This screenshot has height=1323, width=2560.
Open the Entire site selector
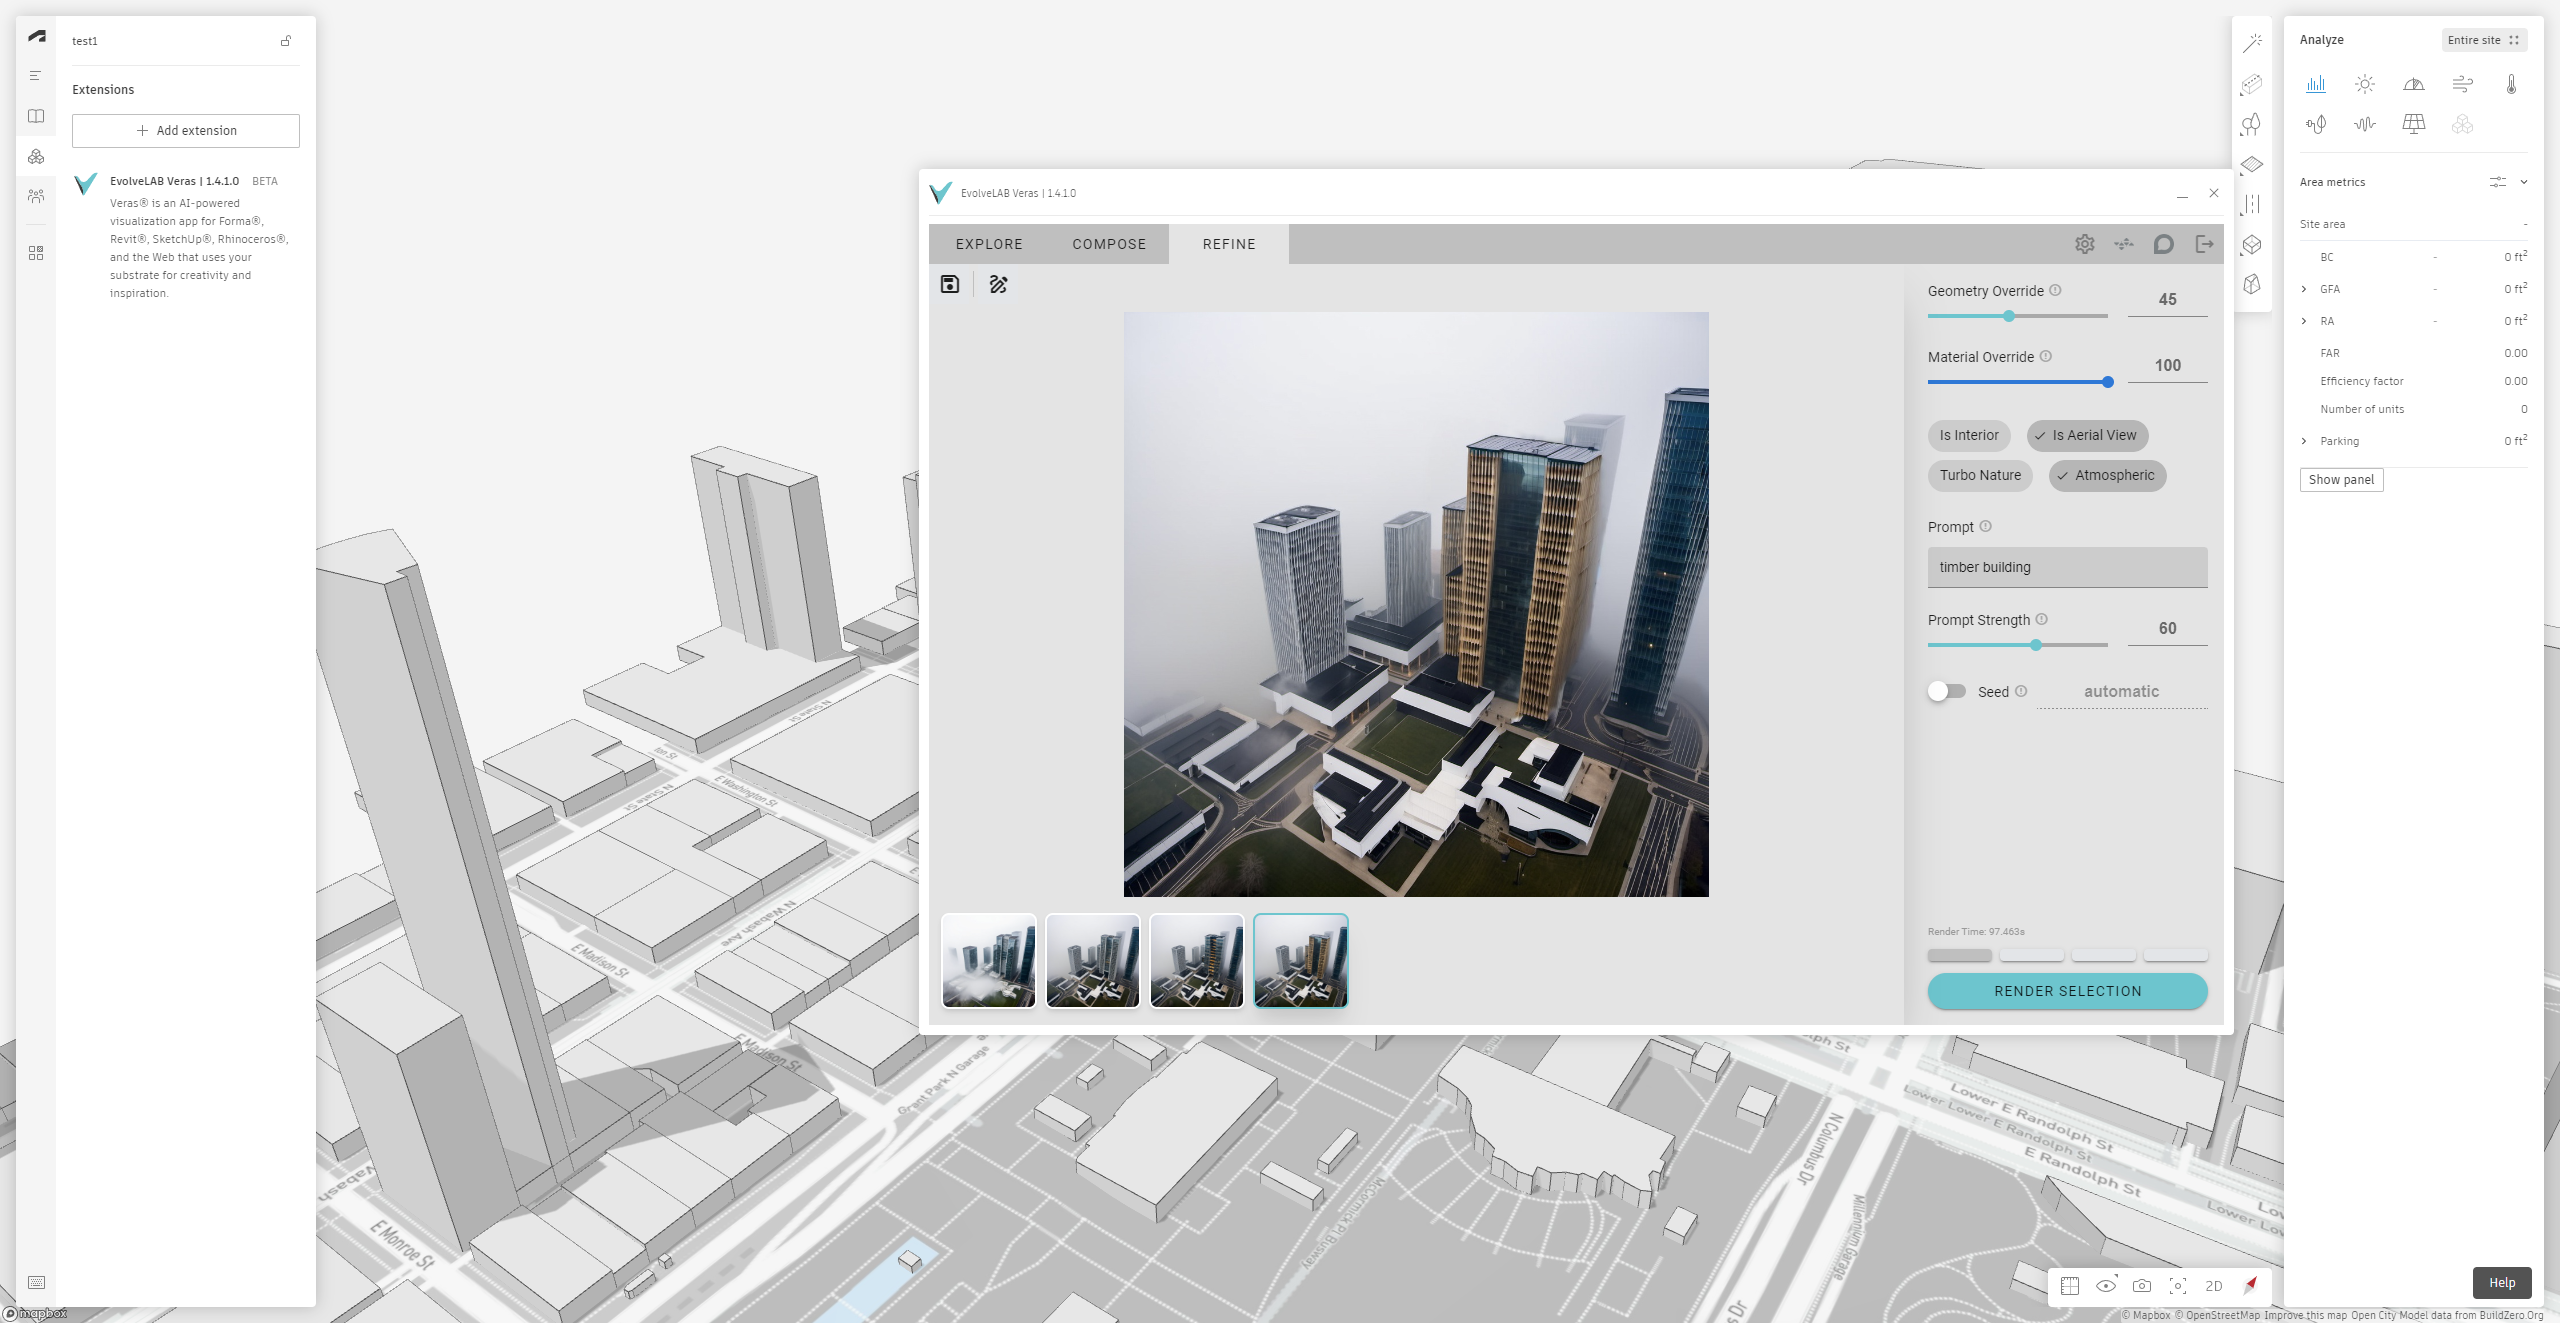pyautogui.click(x=2483, y=40)
